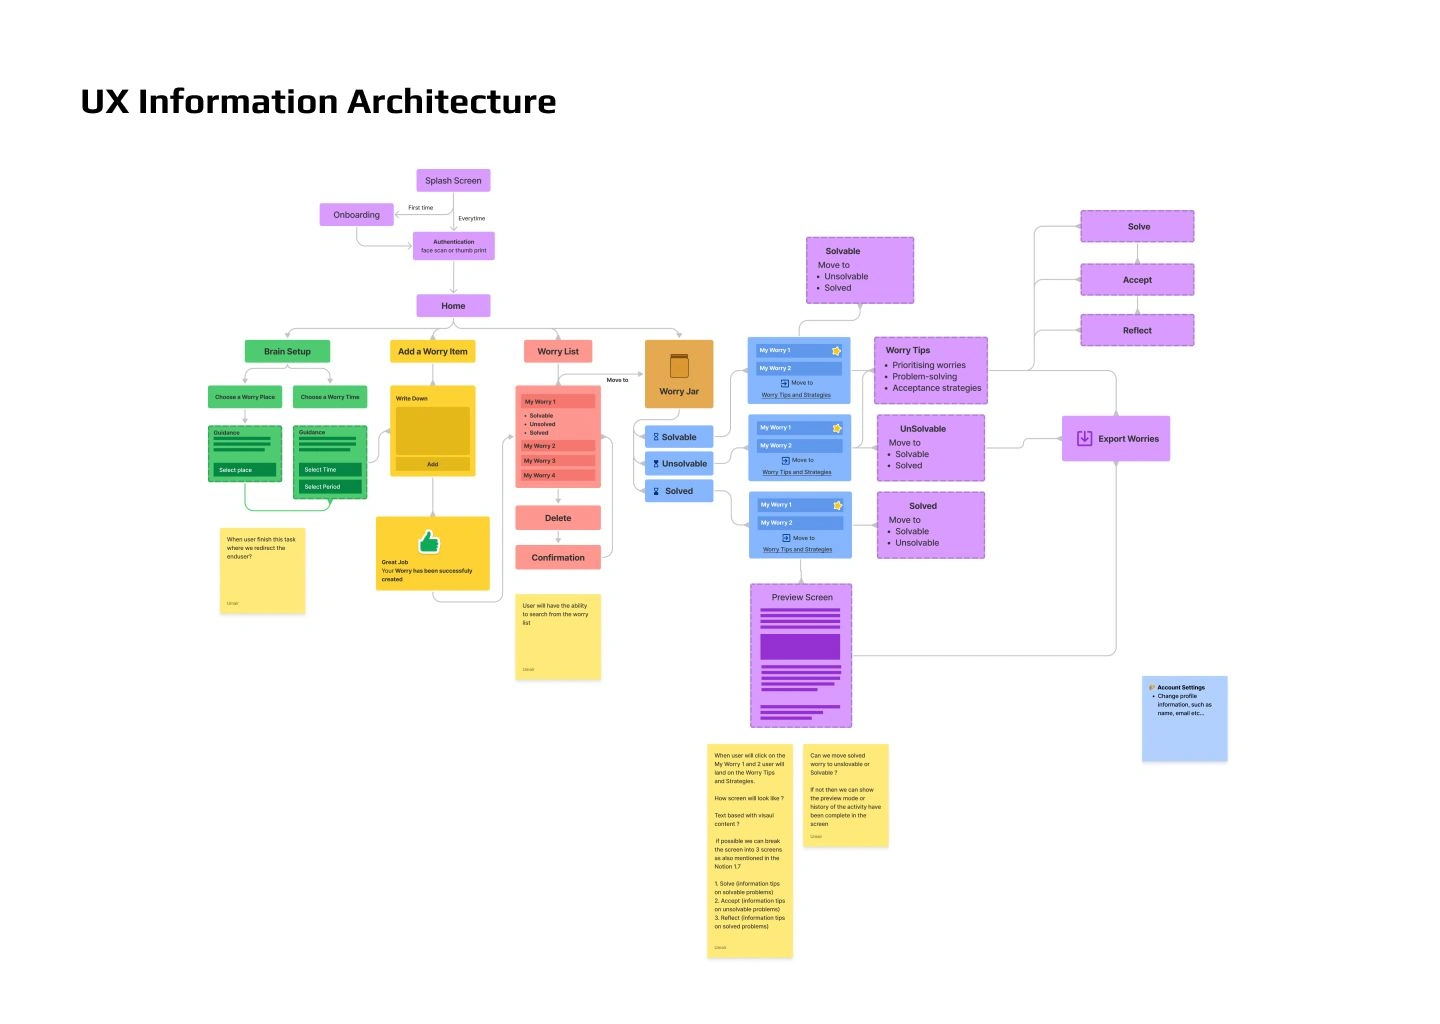Click the hourglass icon on the blue Solved box

pos(656,491)
